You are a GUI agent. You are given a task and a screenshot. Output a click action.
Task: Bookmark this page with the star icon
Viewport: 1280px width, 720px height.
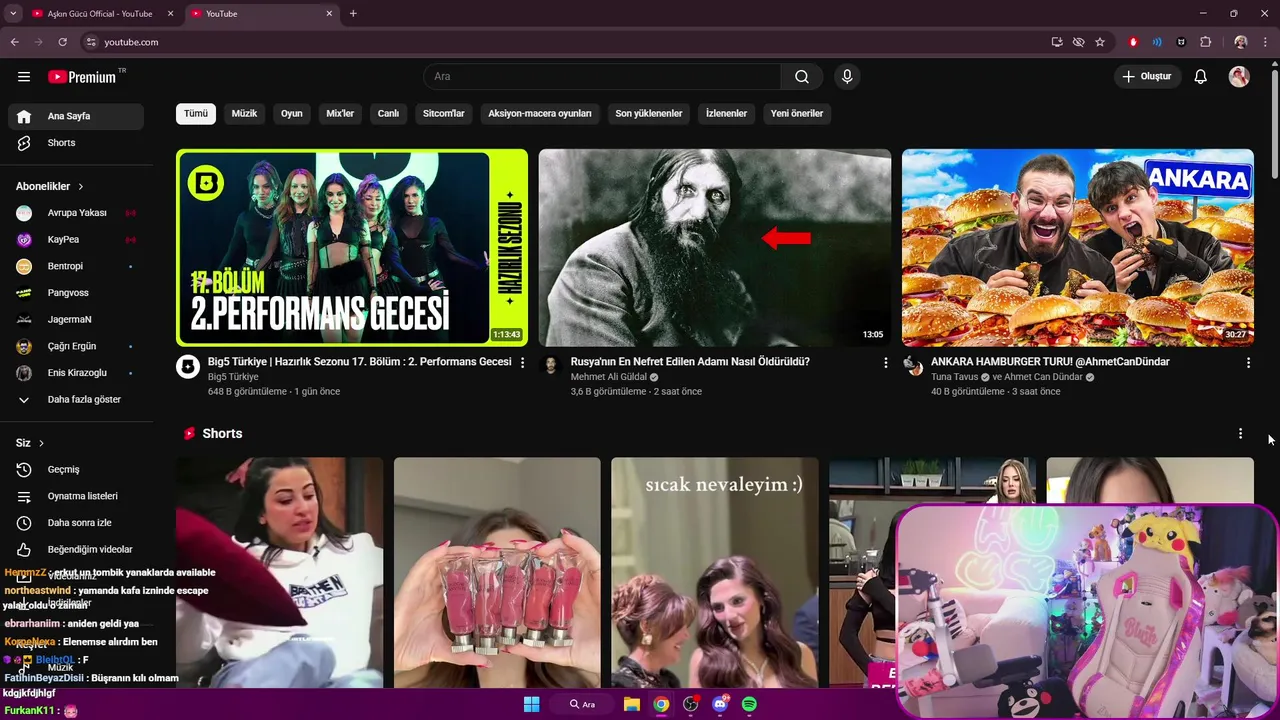tap(1100, 42)
